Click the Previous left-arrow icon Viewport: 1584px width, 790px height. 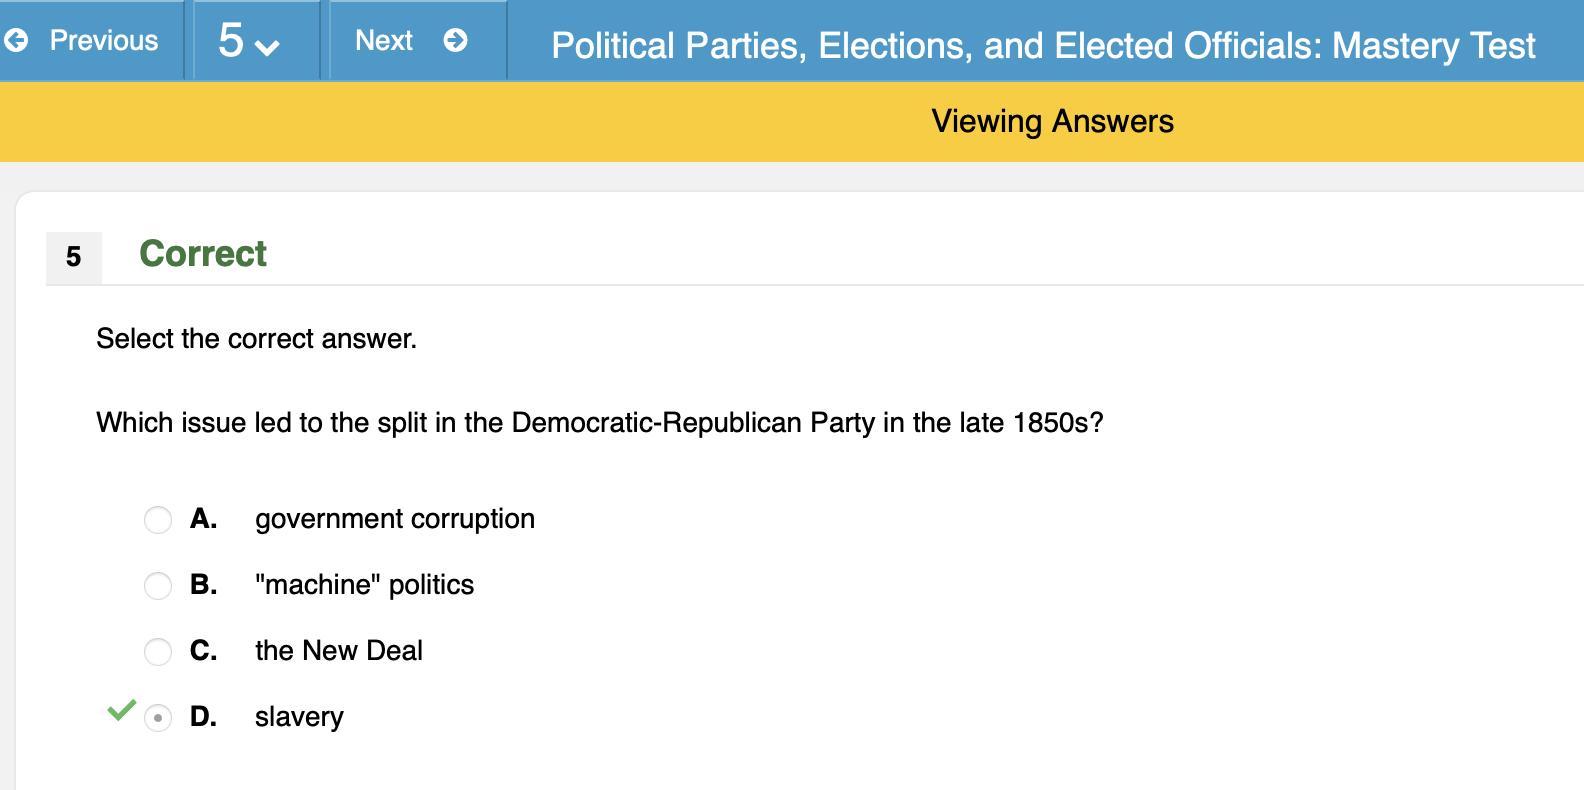(16, 40)
